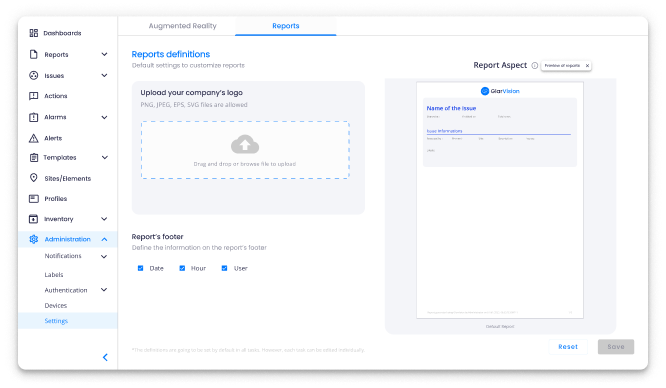This screenshot has height=388, width=666.
Task: Select the Reports tab at top
Action: coord(286,26)
